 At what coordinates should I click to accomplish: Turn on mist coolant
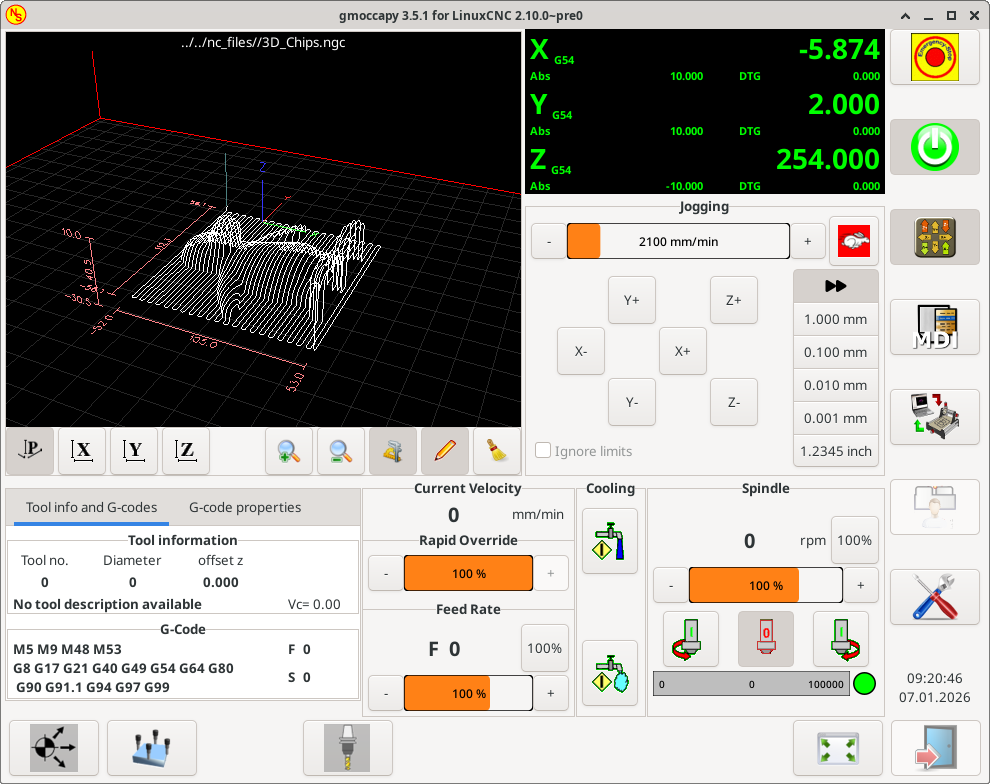coord(610,672)
